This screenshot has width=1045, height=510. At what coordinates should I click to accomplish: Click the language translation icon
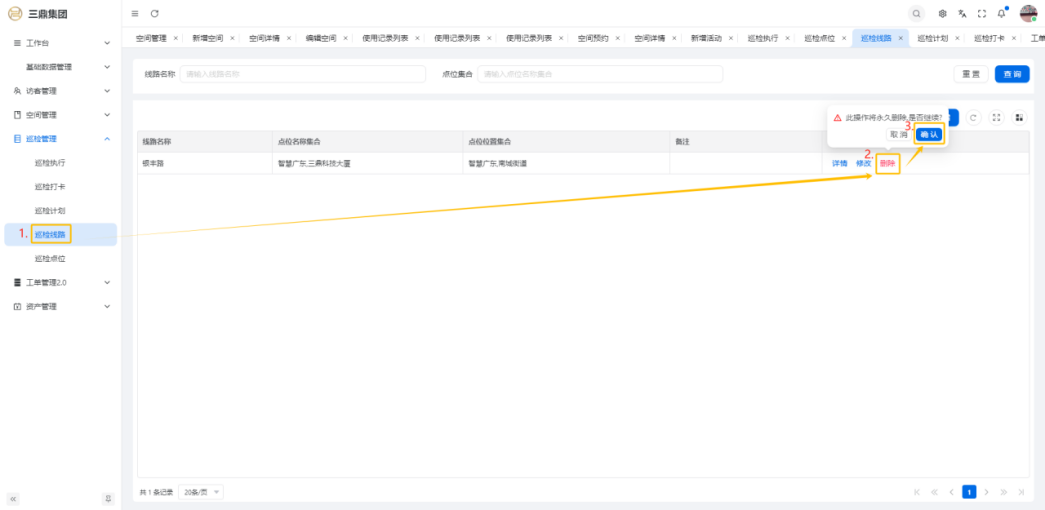tap(962, 13)
